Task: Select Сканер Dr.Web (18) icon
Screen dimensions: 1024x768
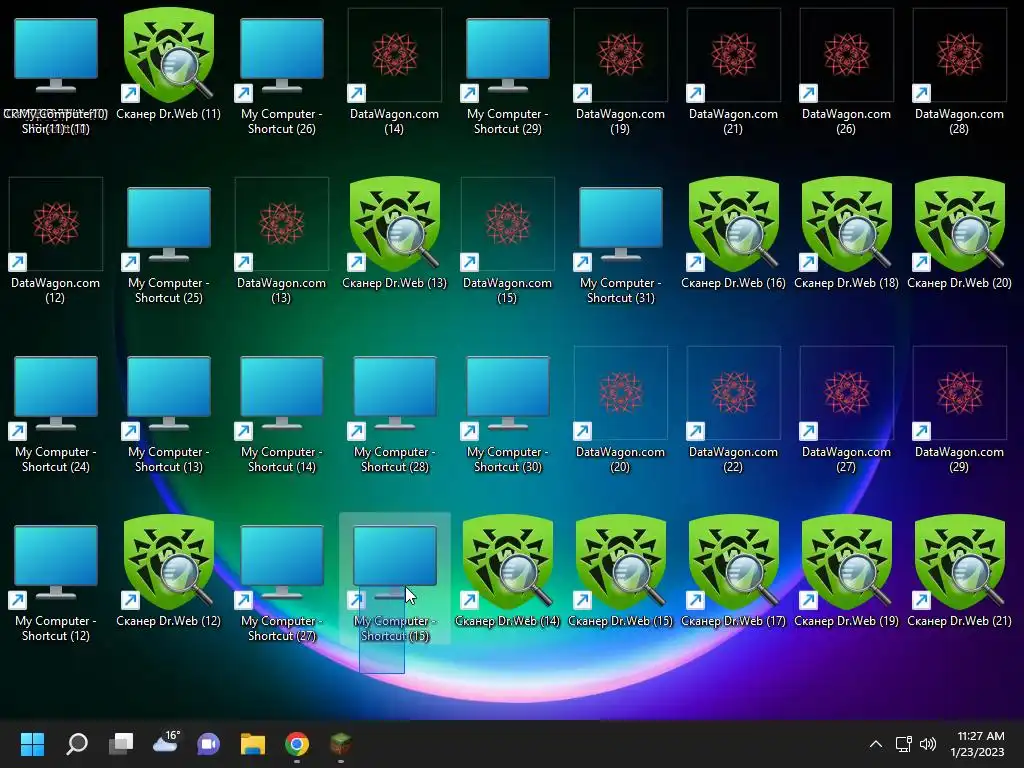Action: pos(846,233)
